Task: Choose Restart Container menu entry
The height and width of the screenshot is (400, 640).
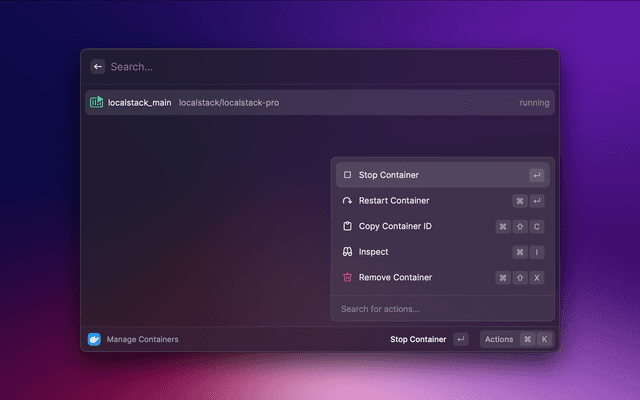Action: (x=394, y=201)
